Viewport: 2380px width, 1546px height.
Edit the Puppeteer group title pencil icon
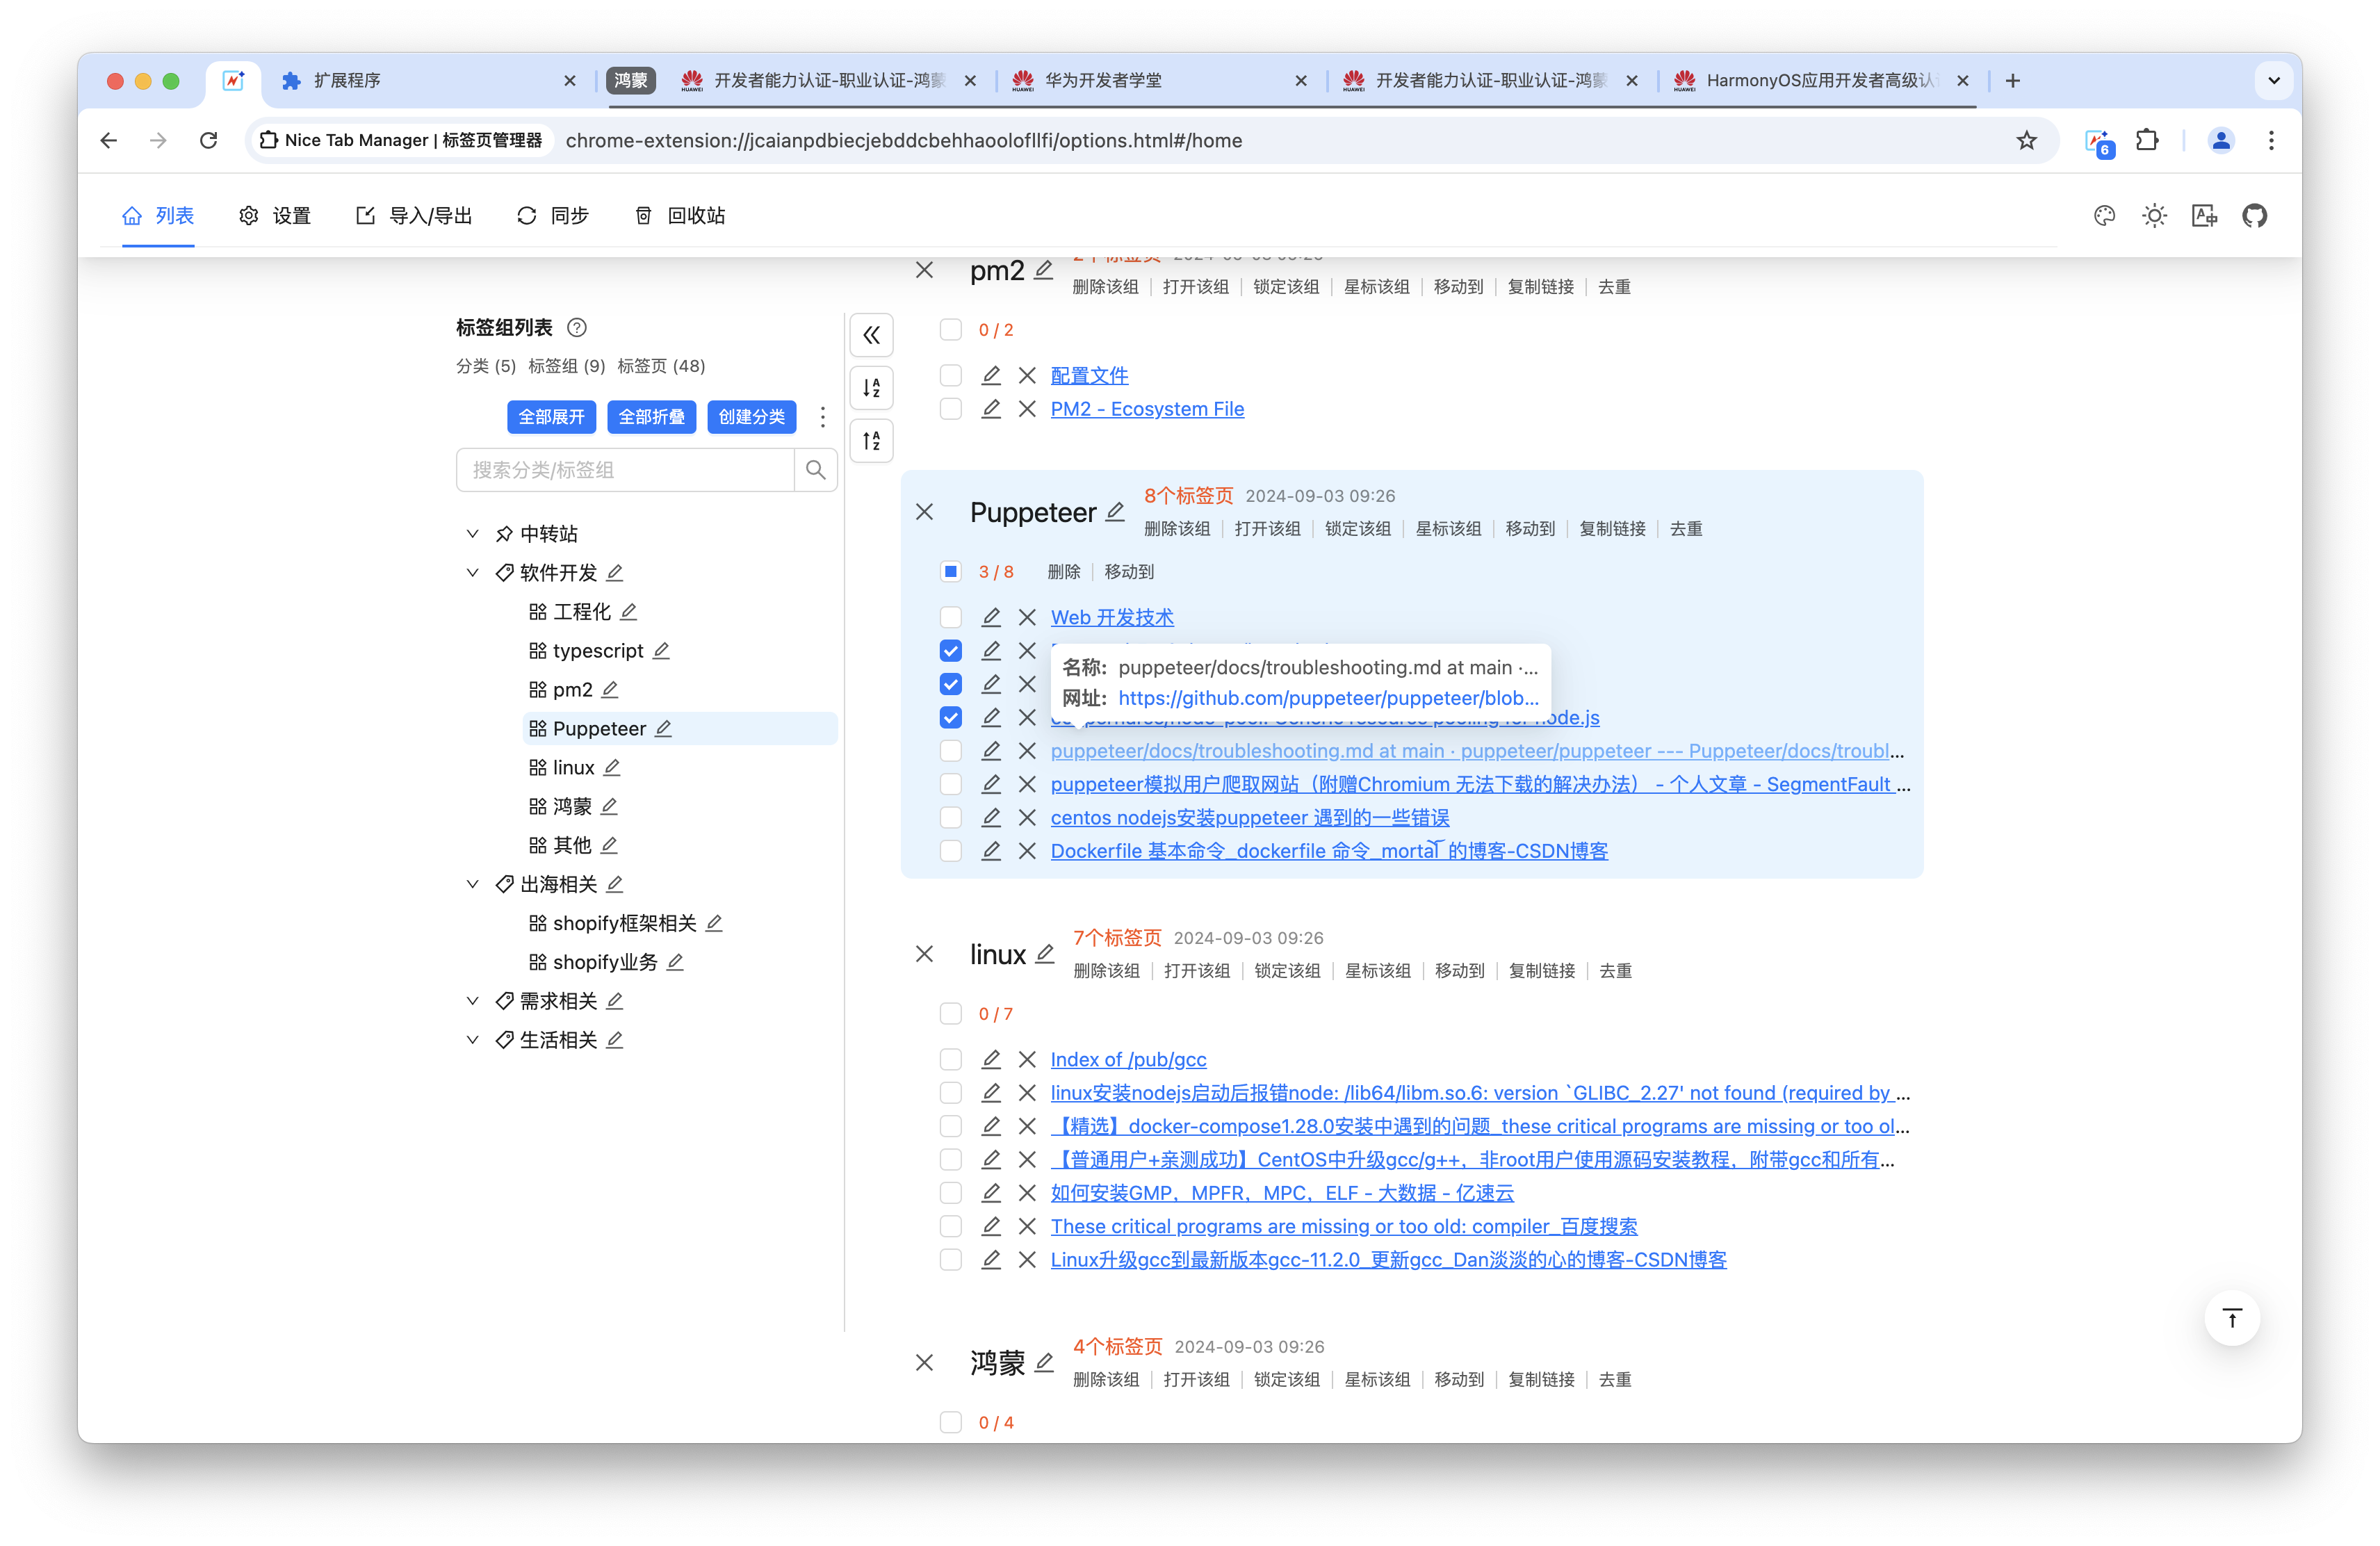click(x=1115, y=512)
